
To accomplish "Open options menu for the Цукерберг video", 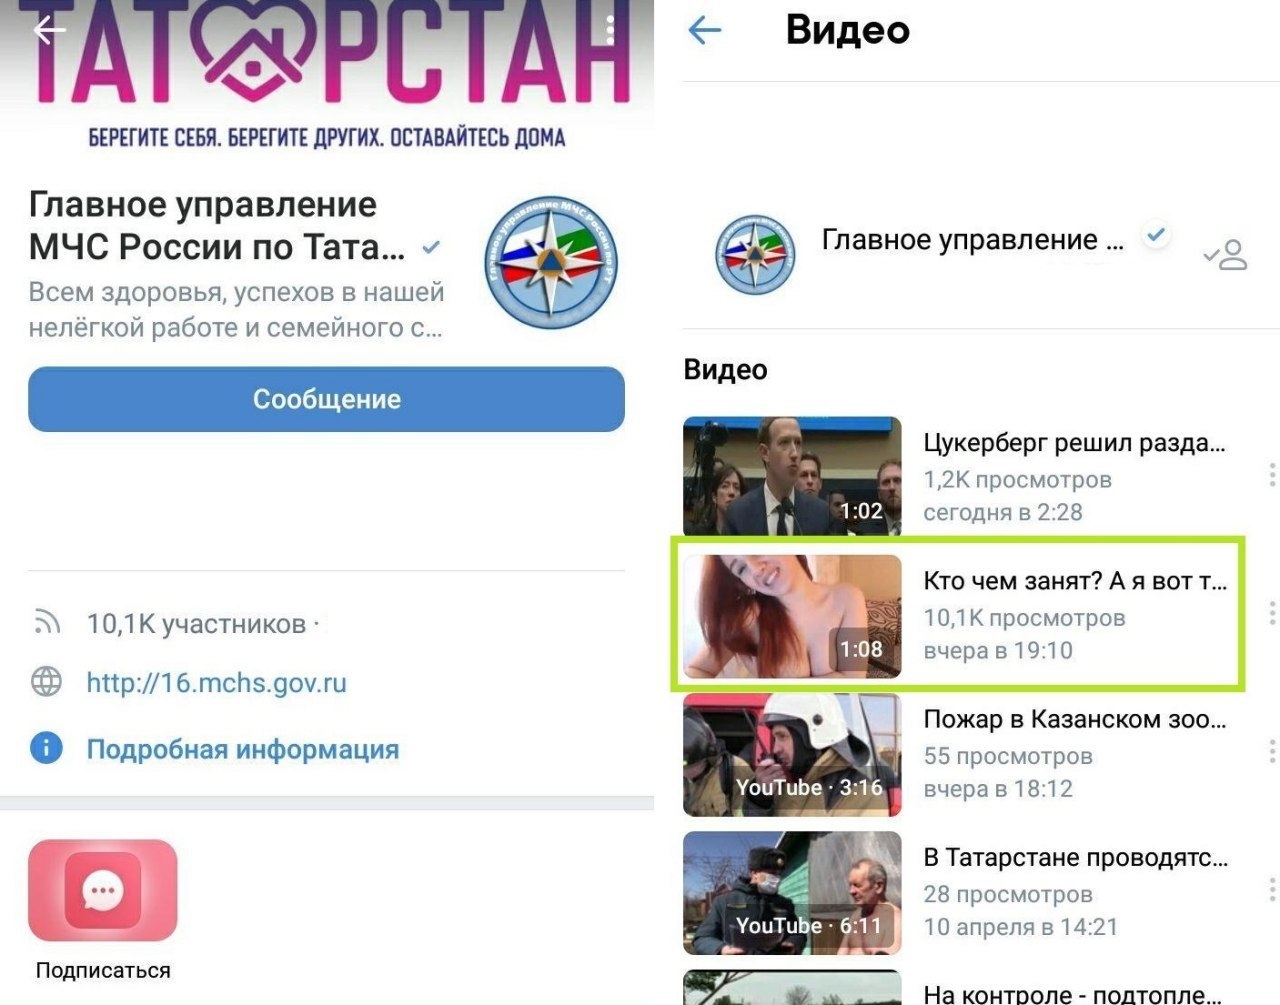I will coord(1271,475).
